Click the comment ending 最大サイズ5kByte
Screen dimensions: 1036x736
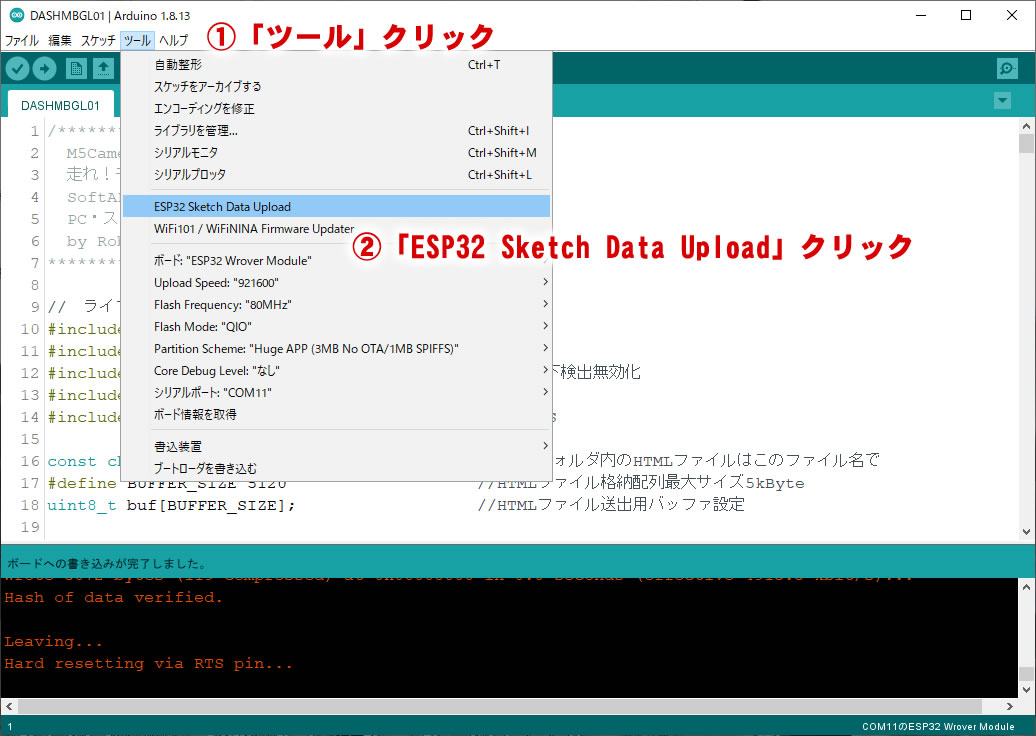[640, 483]
